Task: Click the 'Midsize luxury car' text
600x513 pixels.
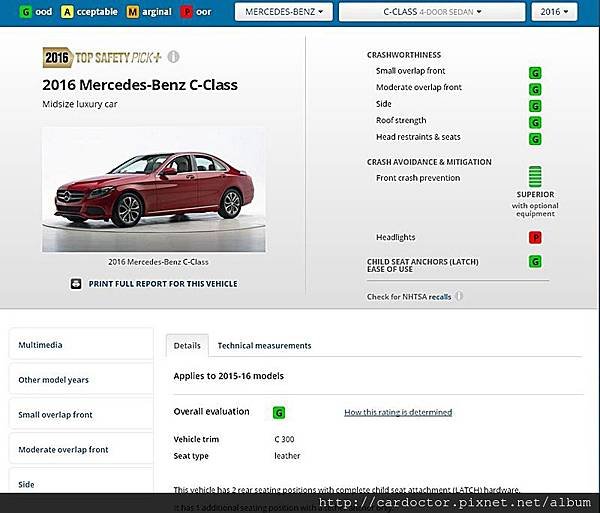Action: (x=80, y=104)
